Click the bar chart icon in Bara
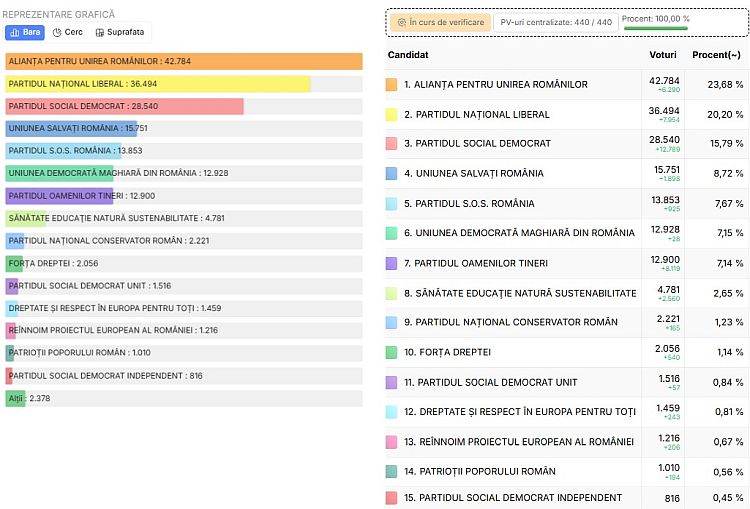750x509 pixels. (15, 33)
